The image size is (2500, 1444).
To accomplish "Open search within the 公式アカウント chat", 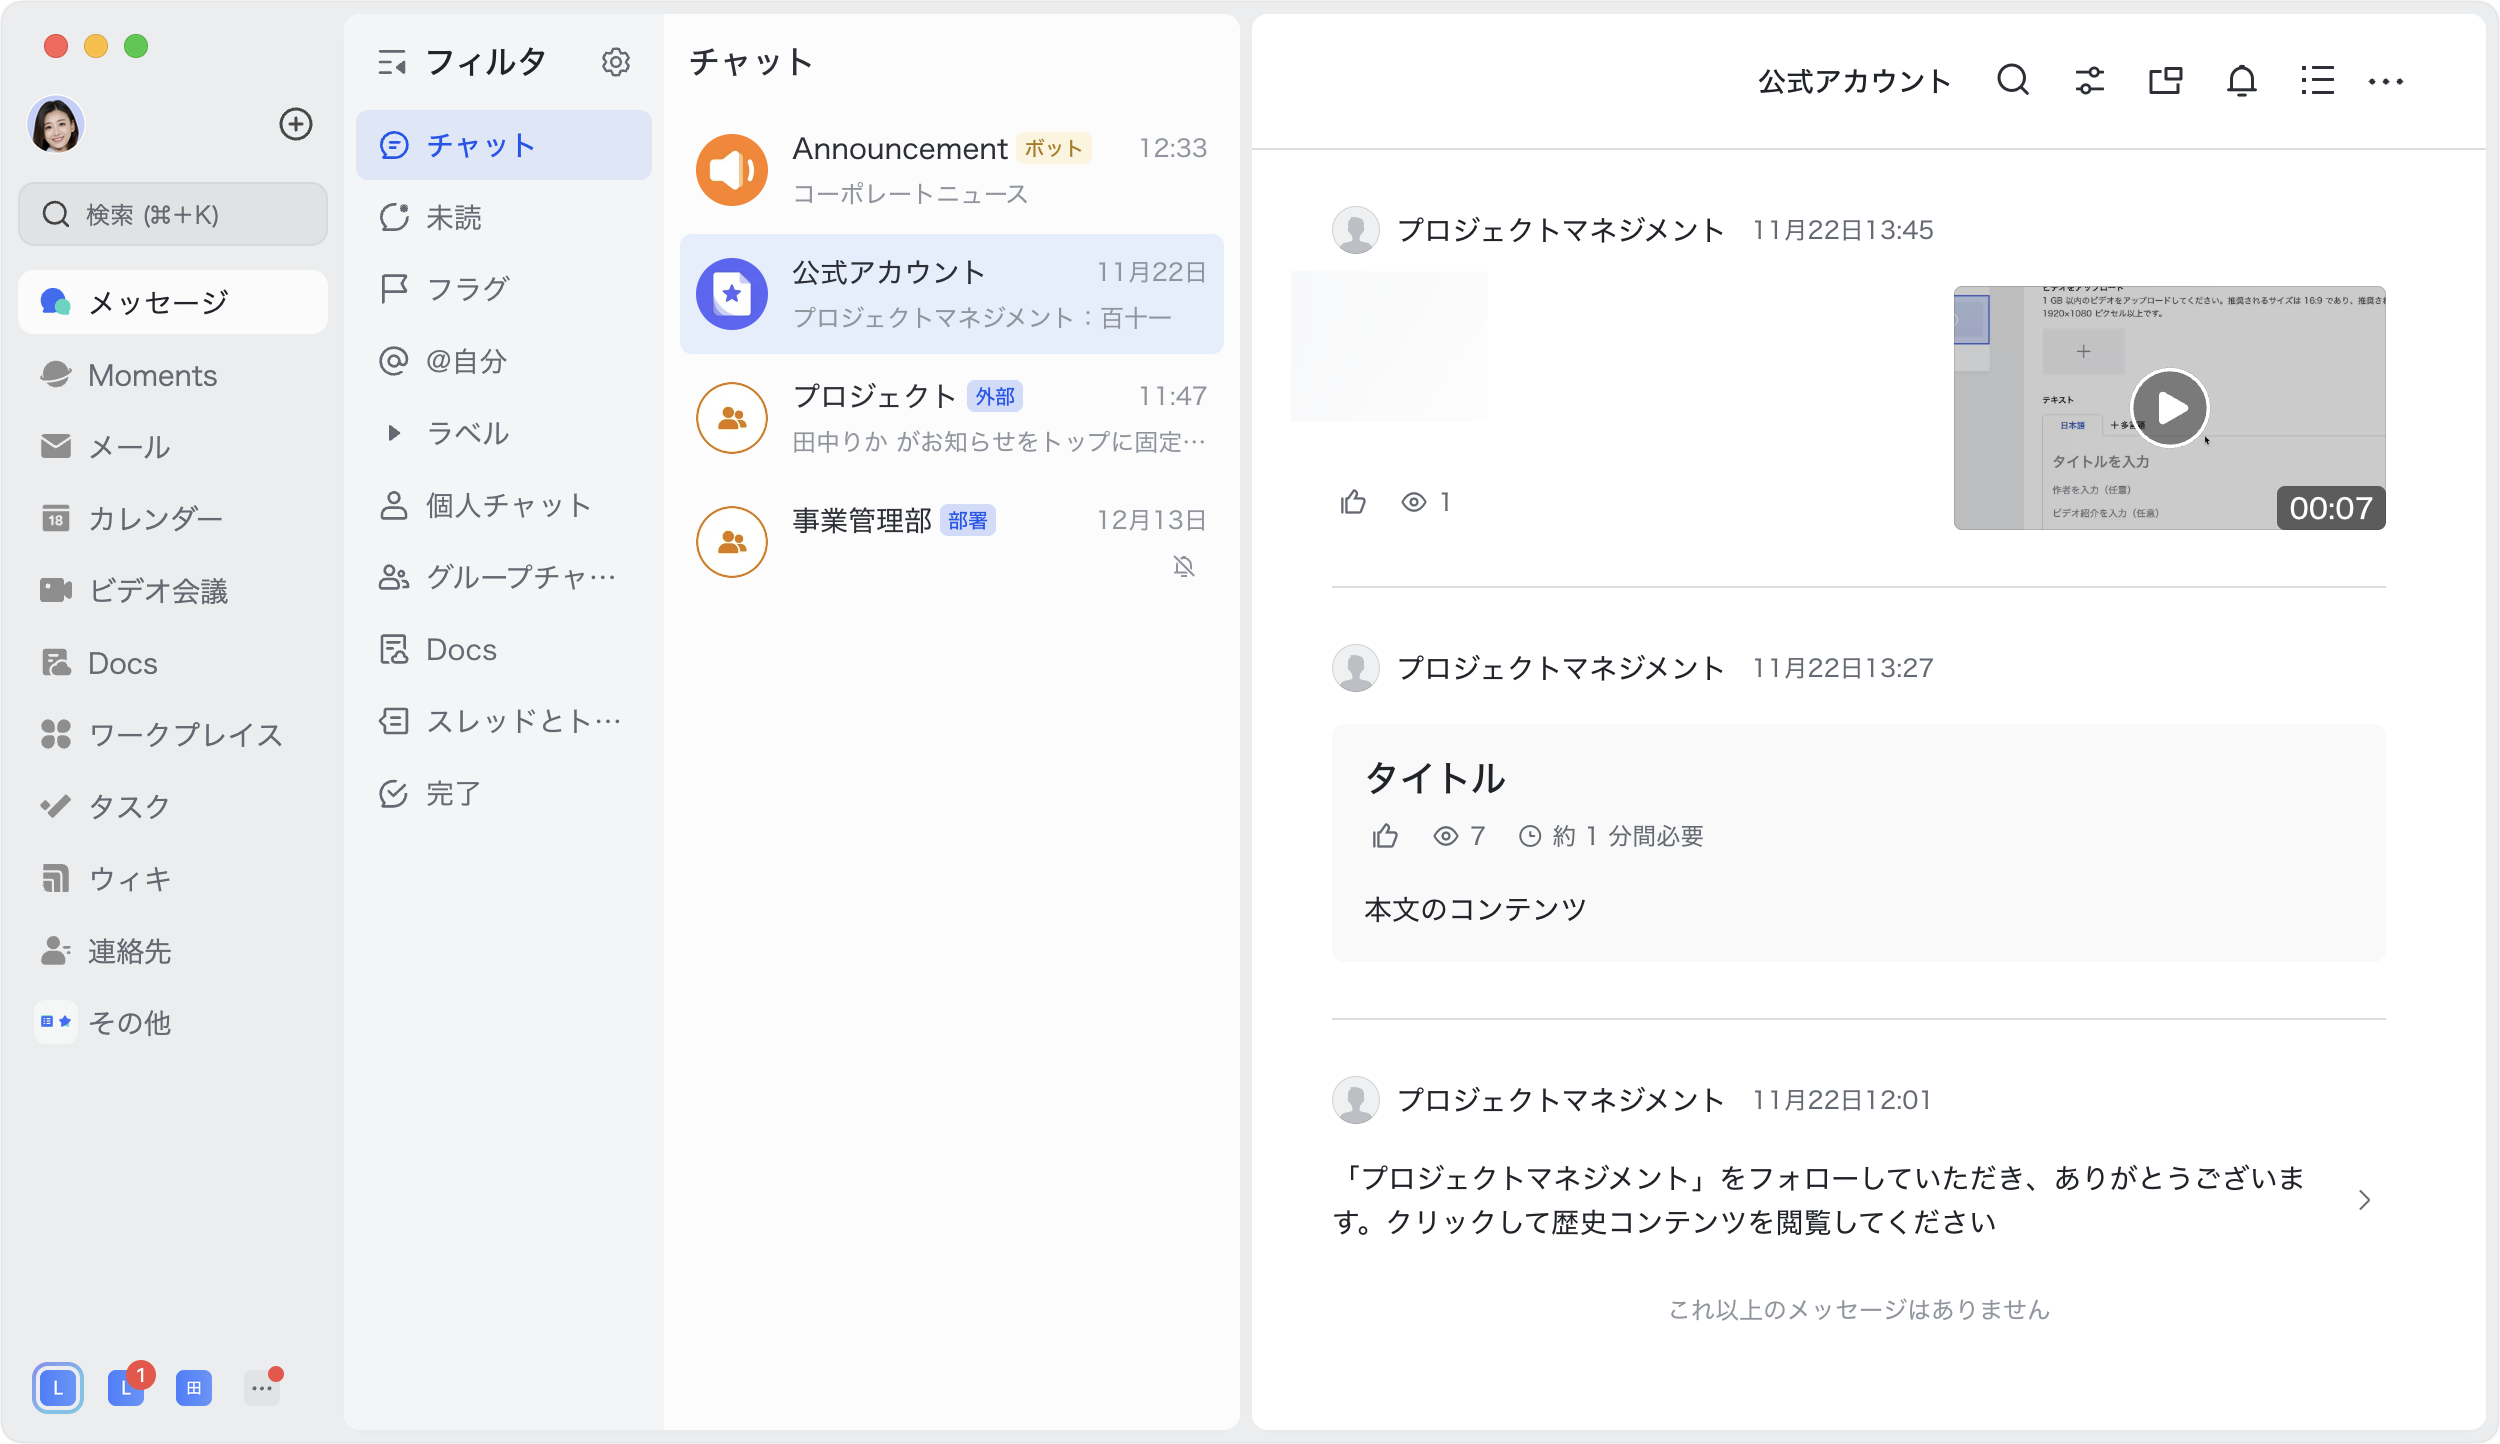I will click(x=2013, y=80).
